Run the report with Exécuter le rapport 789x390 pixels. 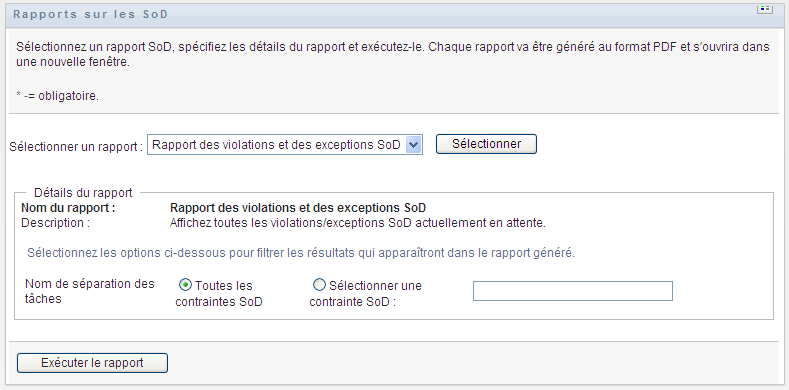tap(92, 363)
